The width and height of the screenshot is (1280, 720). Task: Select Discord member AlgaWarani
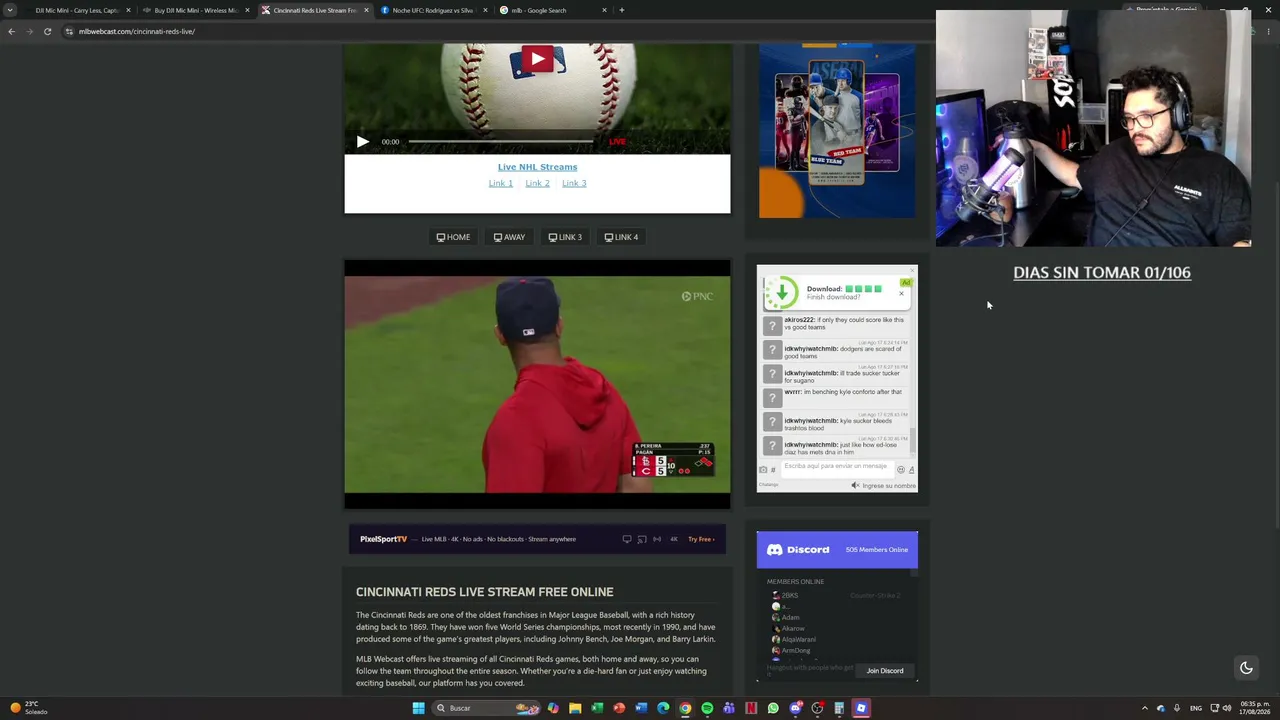(x=798, y=639)
